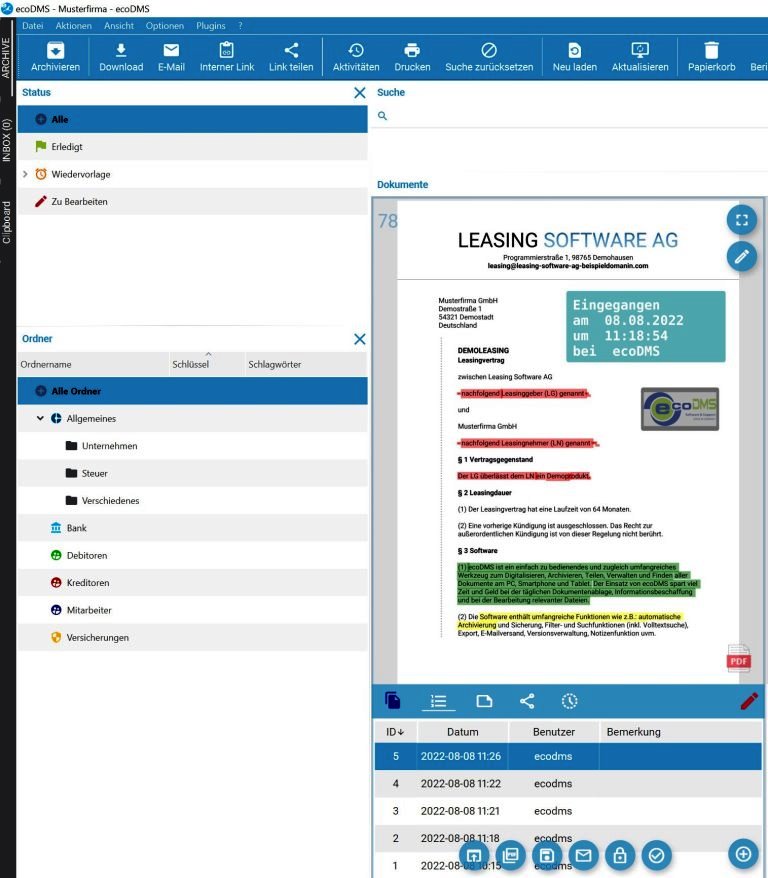This screenshot has width=768, height=878.
Task: Open the Aktionen menu
Action: coord(73,26)
